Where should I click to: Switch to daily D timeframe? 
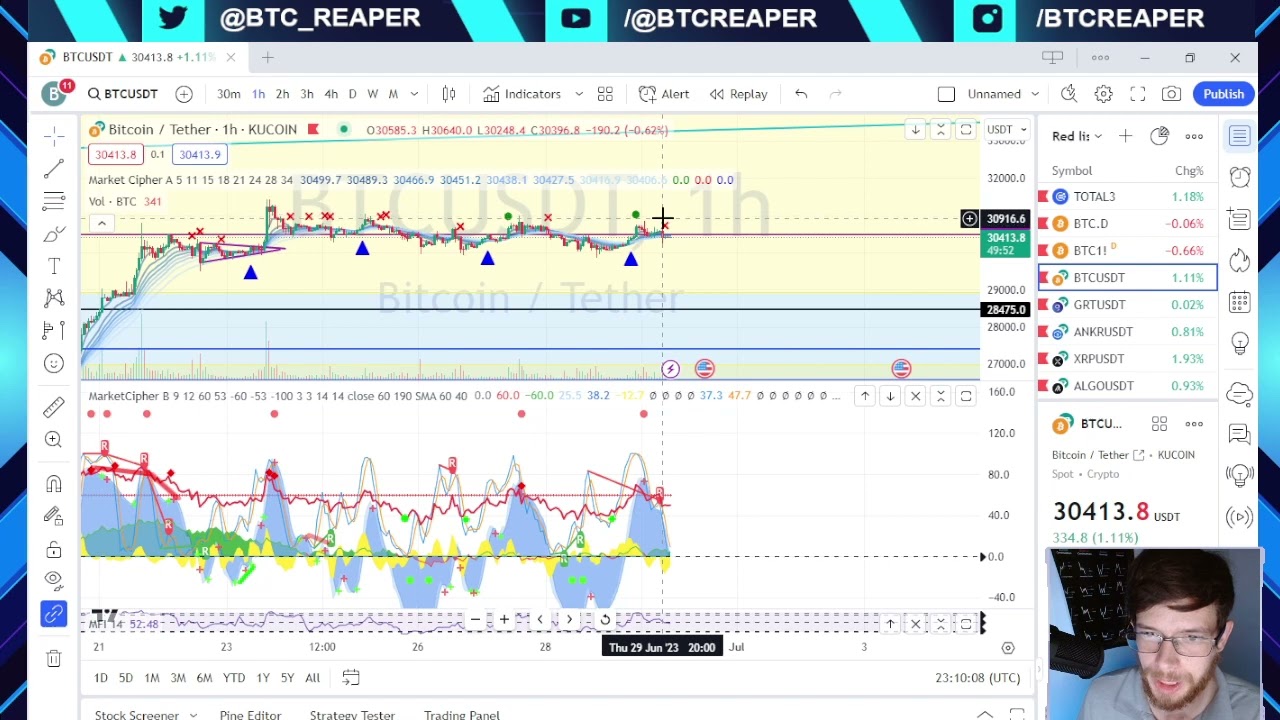(352, 94)
